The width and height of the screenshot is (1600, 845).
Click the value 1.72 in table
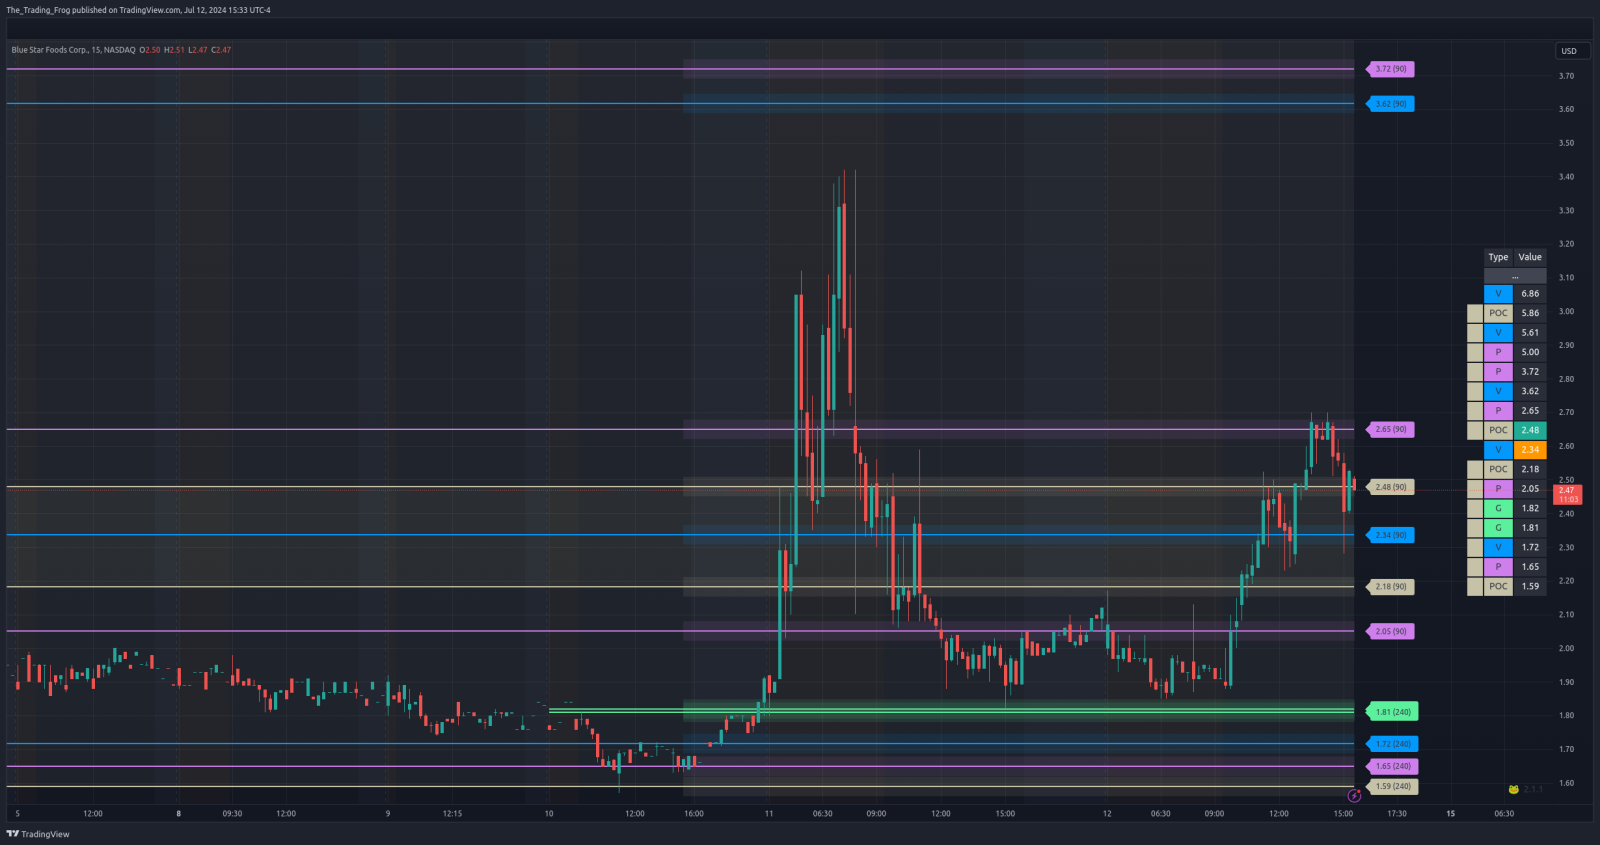[1530, 547]
